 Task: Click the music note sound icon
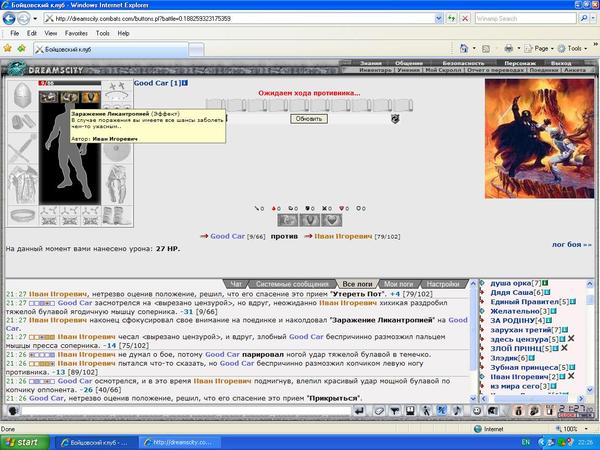[457, 411]
